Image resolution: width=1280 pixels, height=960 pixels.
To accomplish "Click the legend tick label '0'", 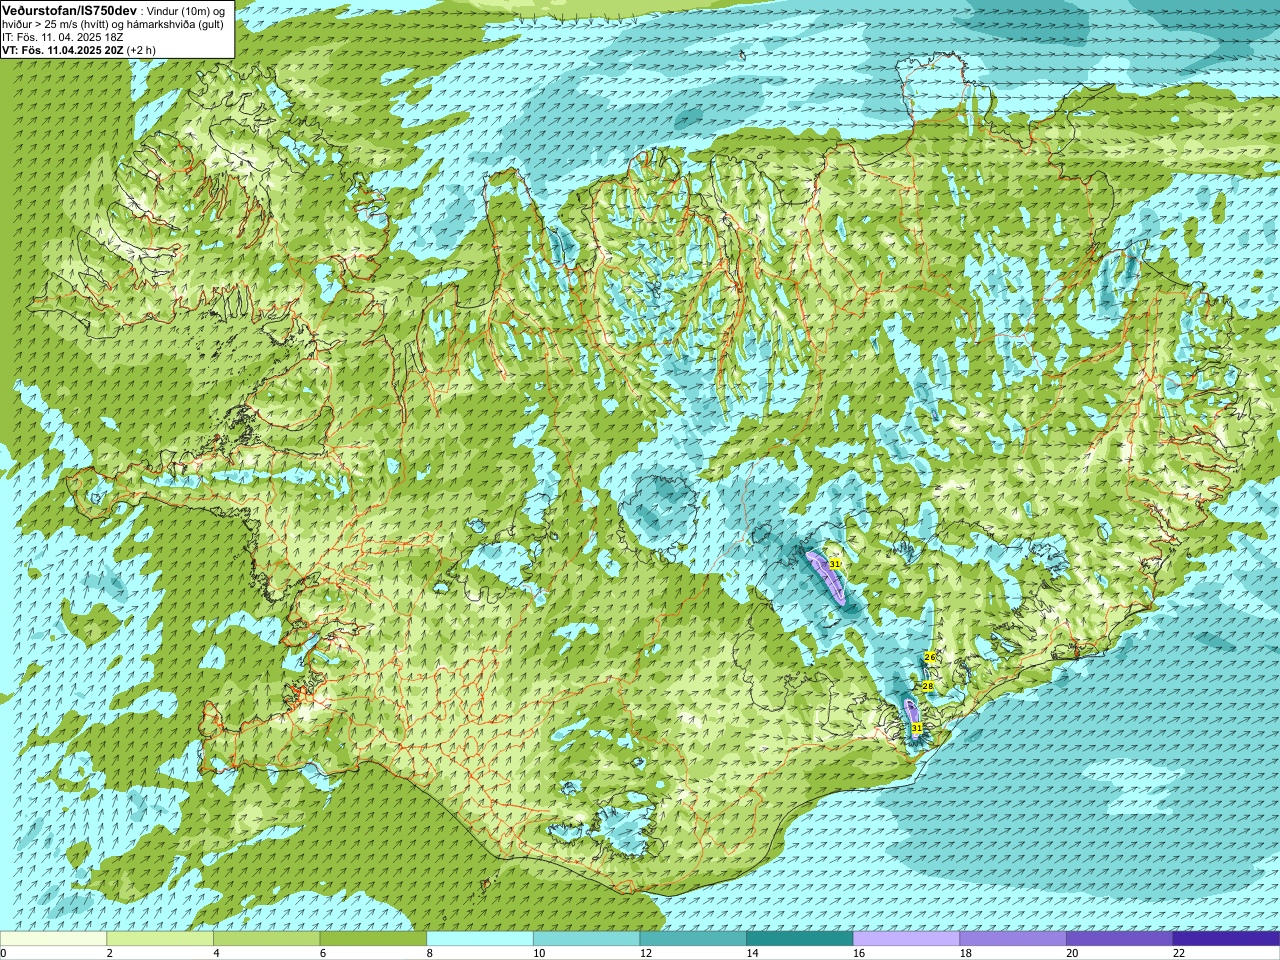I will [4, 953].
